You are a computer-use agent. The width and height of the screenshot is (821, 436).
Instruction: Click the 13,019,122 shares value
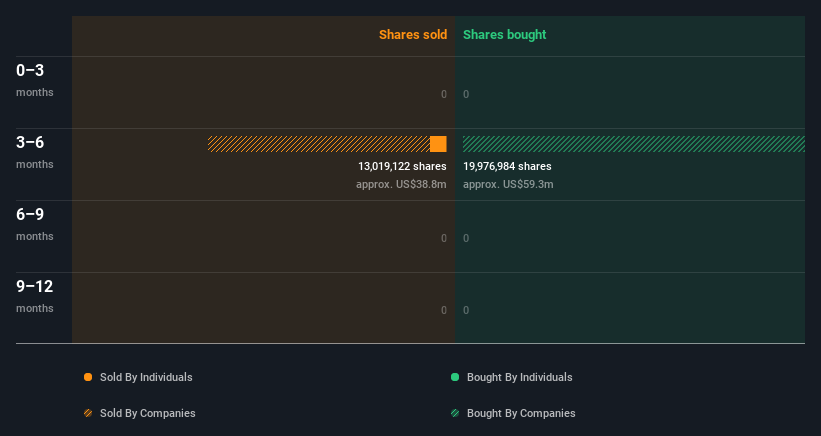(402, 166)
